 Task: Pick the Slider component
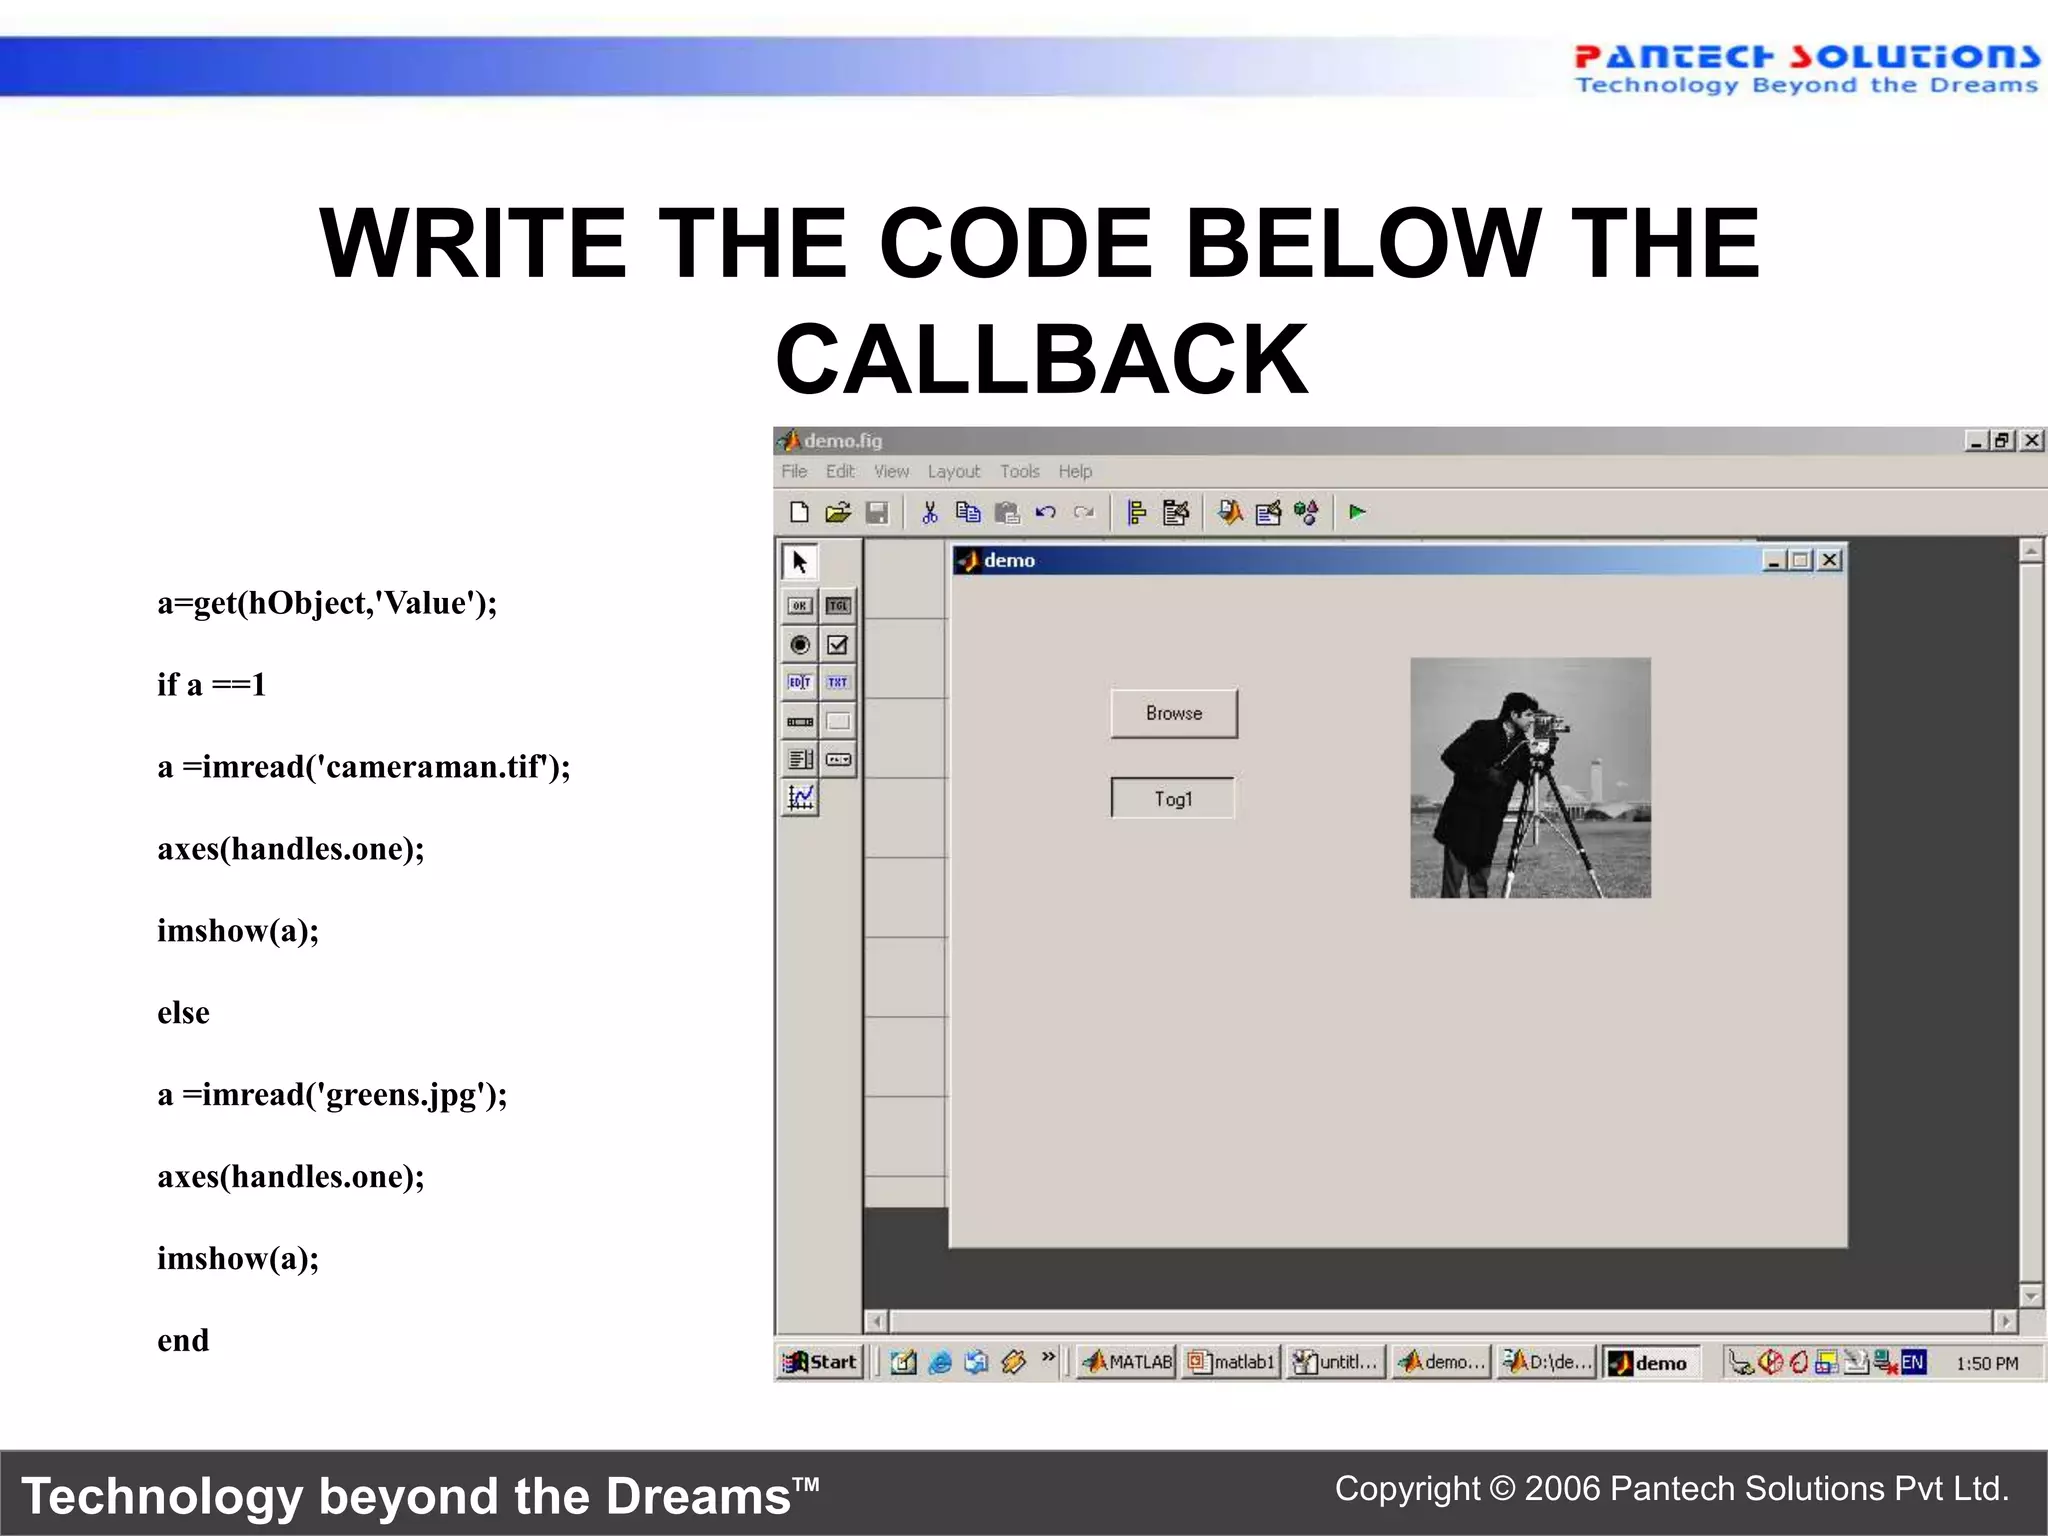799,721
